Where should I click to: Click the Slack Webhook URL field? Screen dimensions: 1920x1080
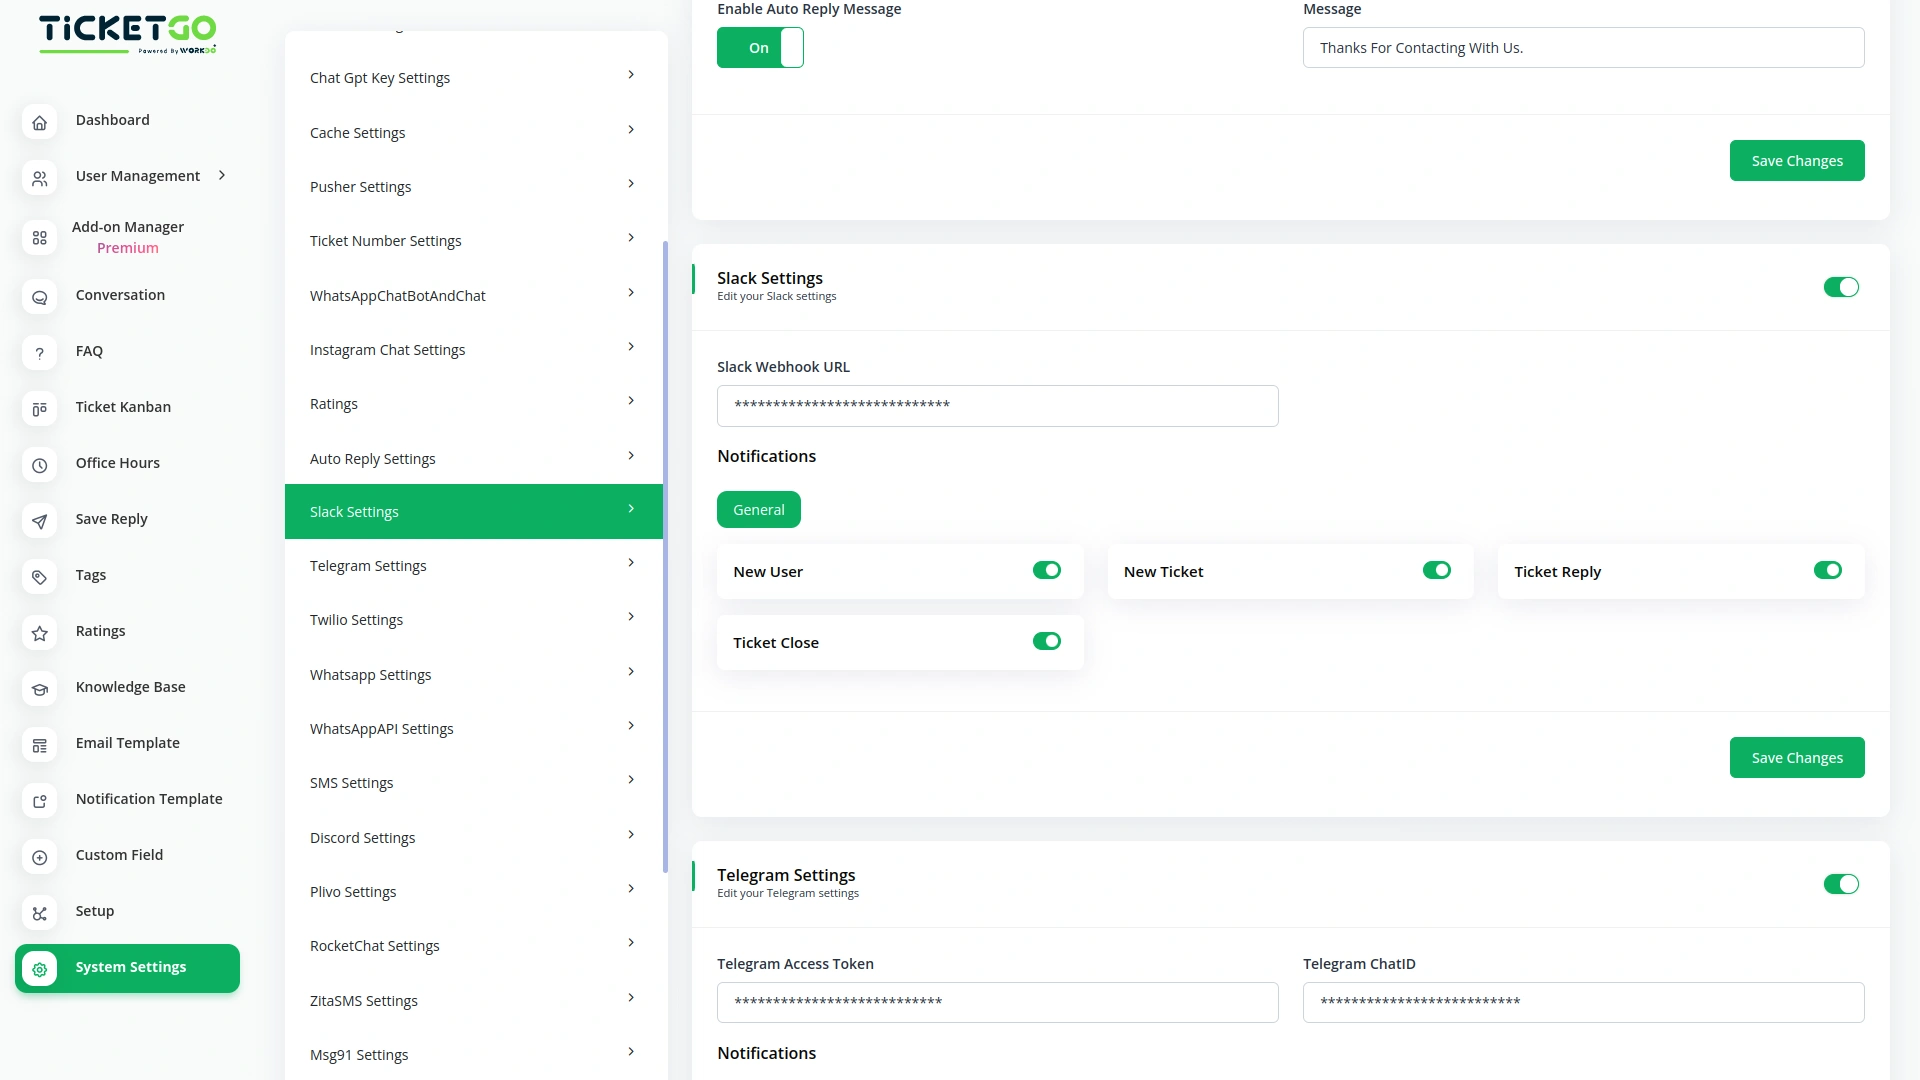point(997,406)
